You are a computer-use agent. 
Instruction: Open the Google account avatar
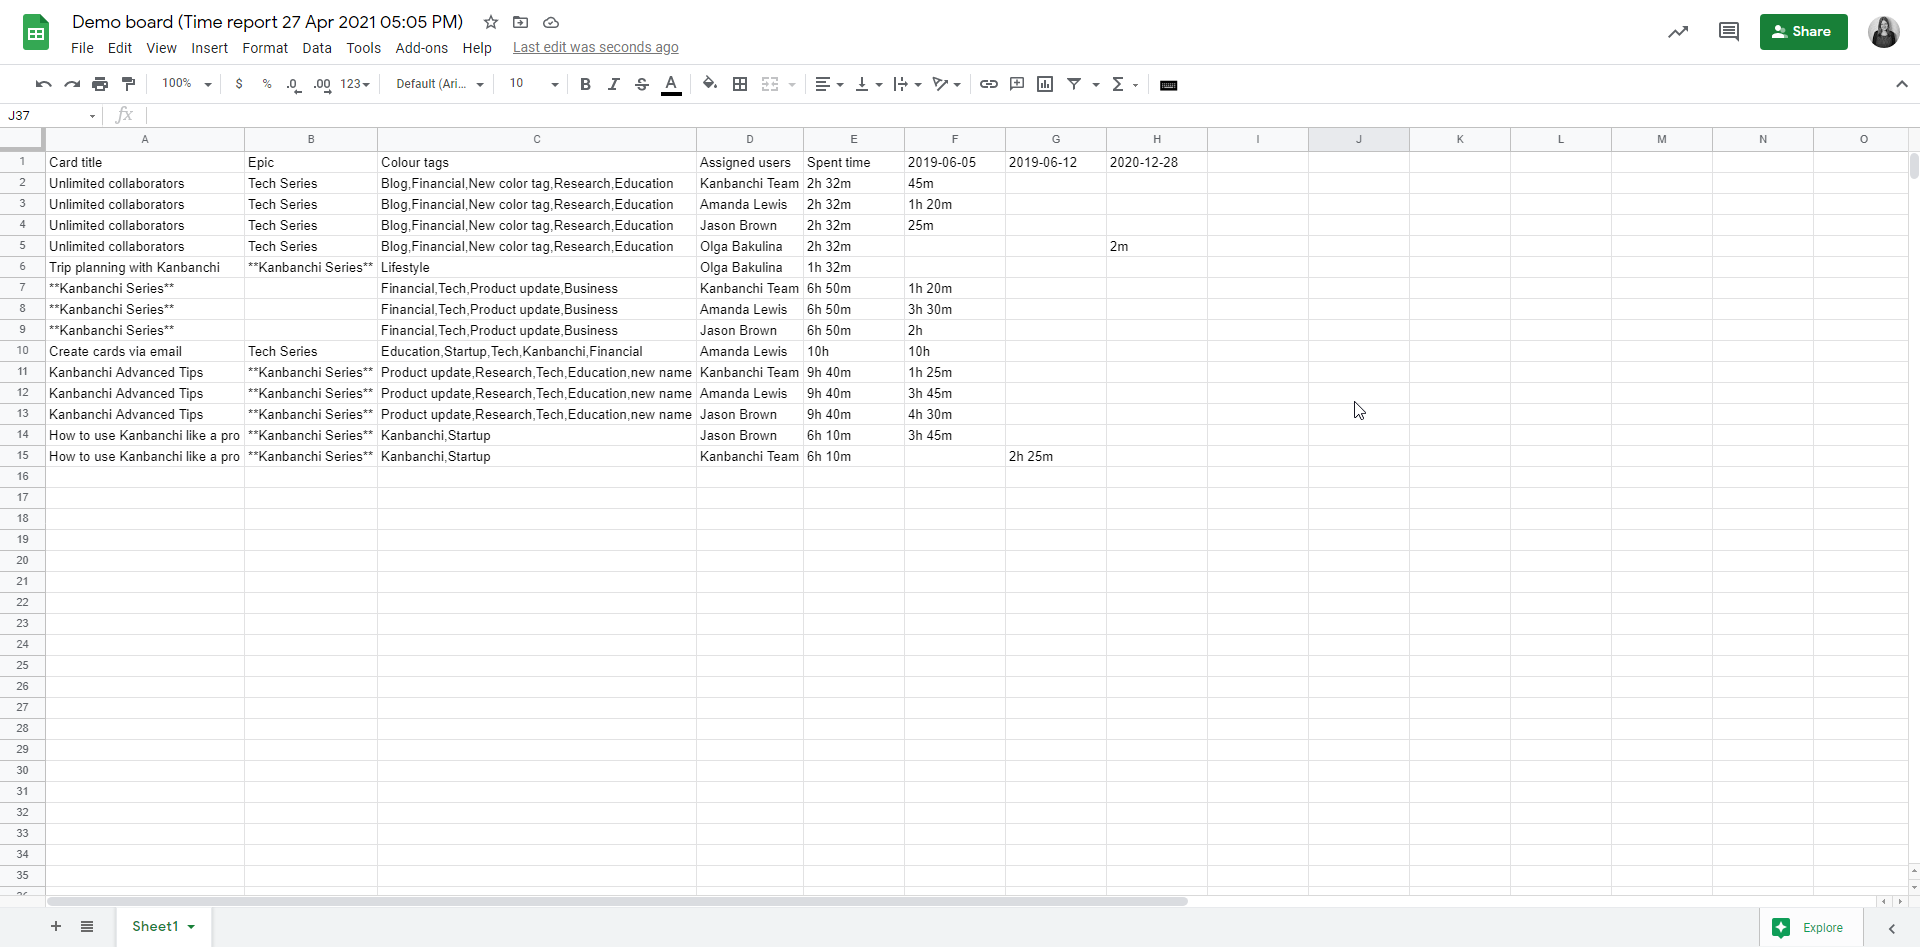(1884, 32)
